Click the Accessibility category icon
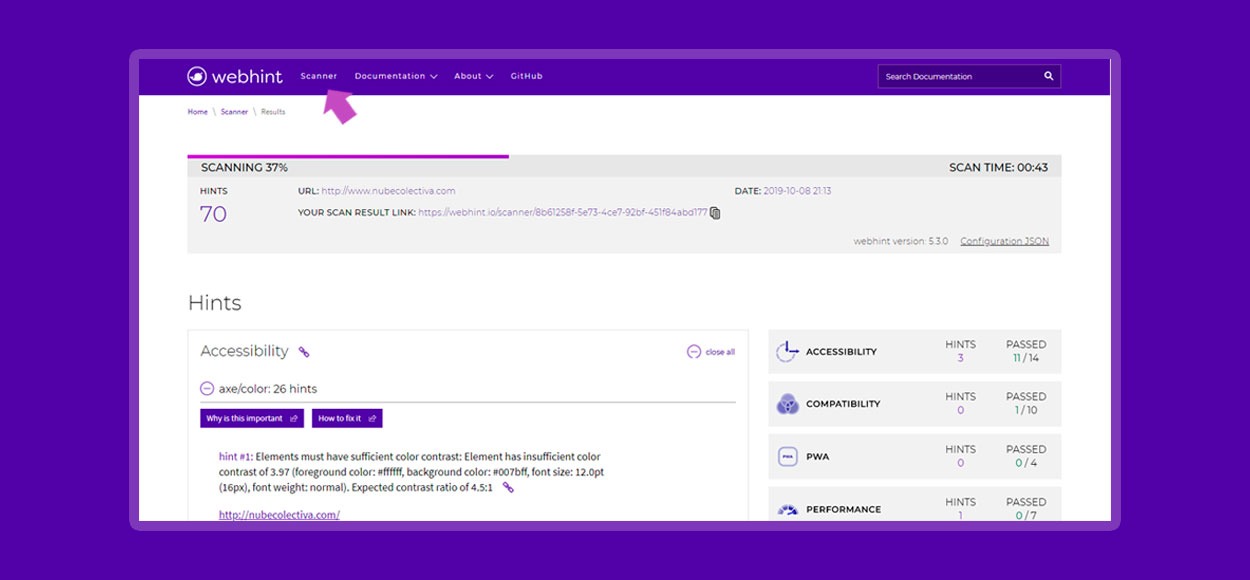The width and height of the screenshot is (1250, 580). (788, 351)
